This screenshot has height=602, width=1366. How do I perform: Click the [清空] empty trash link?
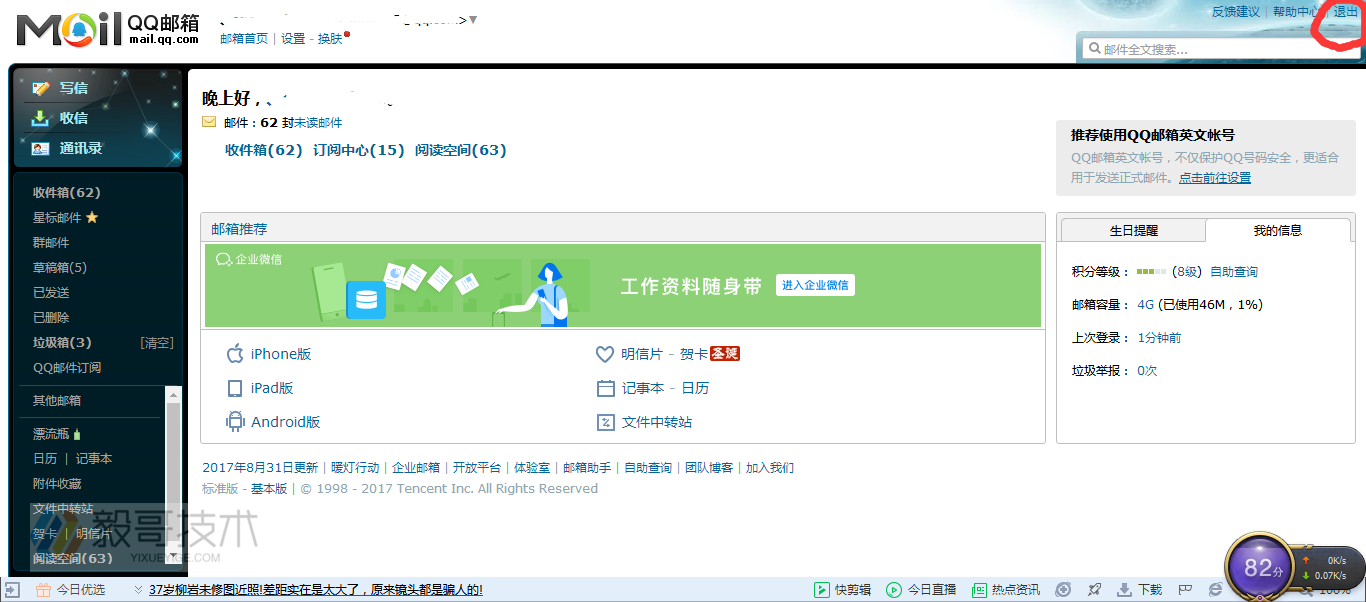click(157, 342)
